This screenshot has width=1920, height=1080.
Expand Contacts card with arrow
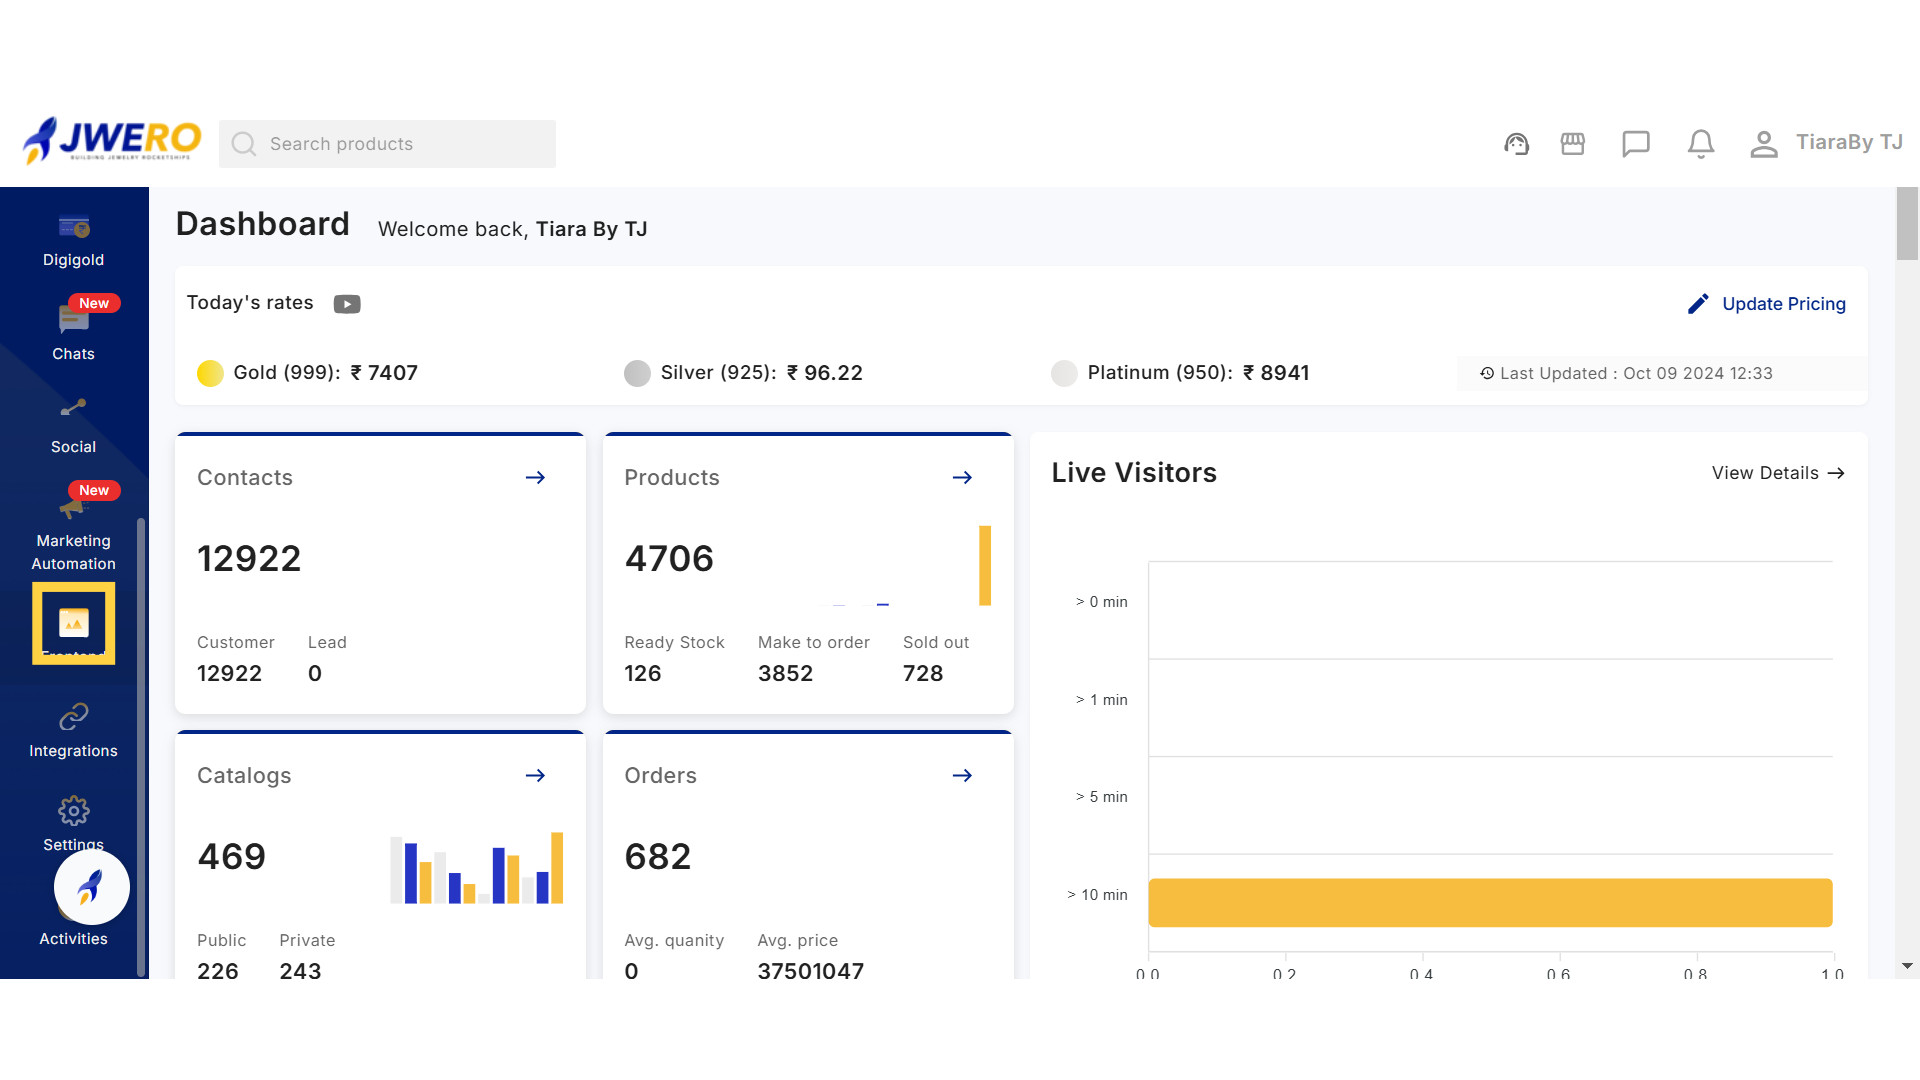click(x=535, y=478)
